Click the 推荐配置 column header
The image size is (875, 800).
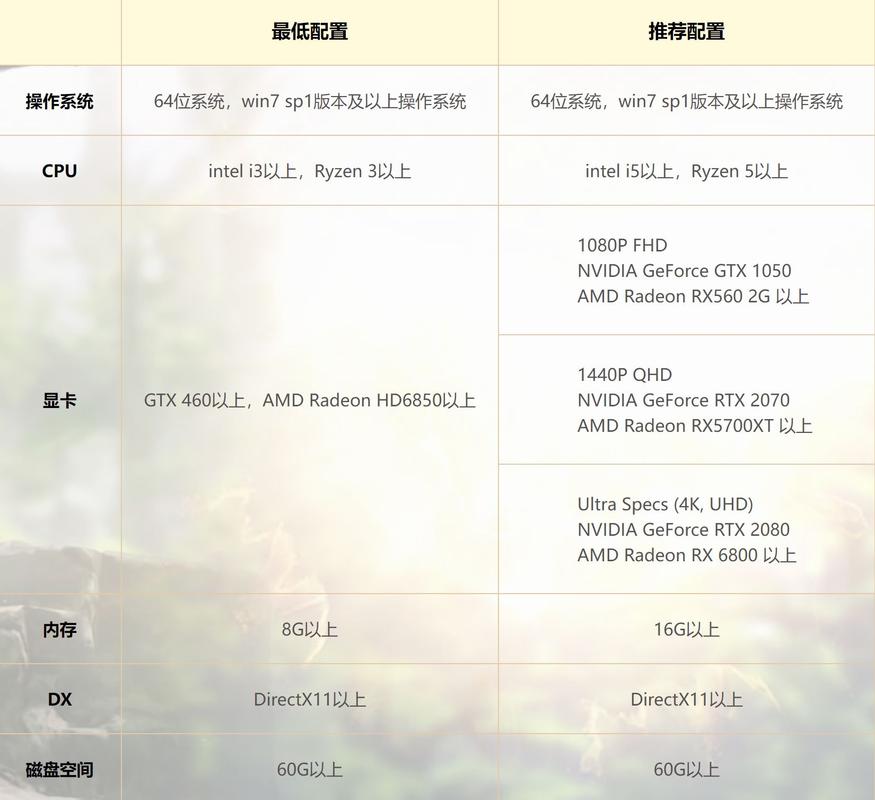686,31
